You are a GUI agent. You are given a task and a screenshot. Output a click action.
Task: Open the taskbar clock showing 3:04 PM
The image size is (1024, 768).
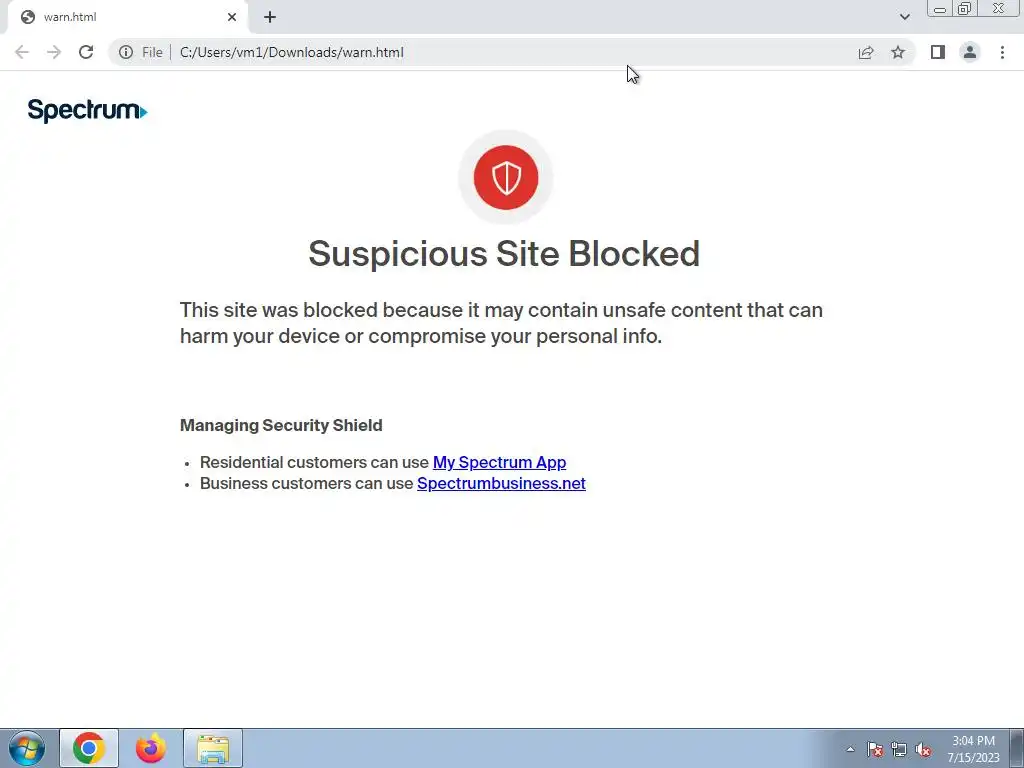[973, 749]
